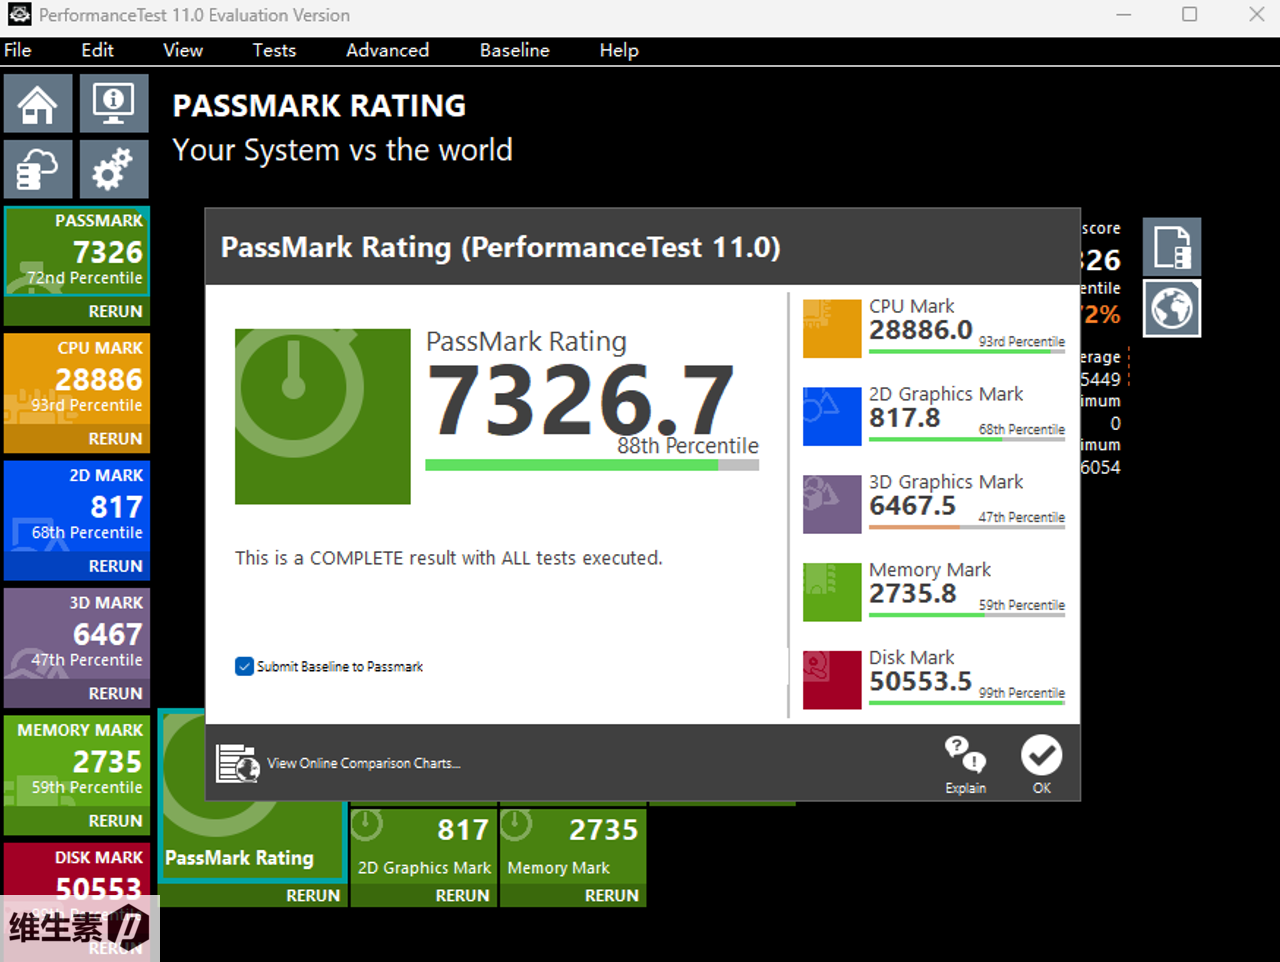Screen dimensions: 1280x962
Task: Click the PassMark Rating percentile bar
Action: 591,465
